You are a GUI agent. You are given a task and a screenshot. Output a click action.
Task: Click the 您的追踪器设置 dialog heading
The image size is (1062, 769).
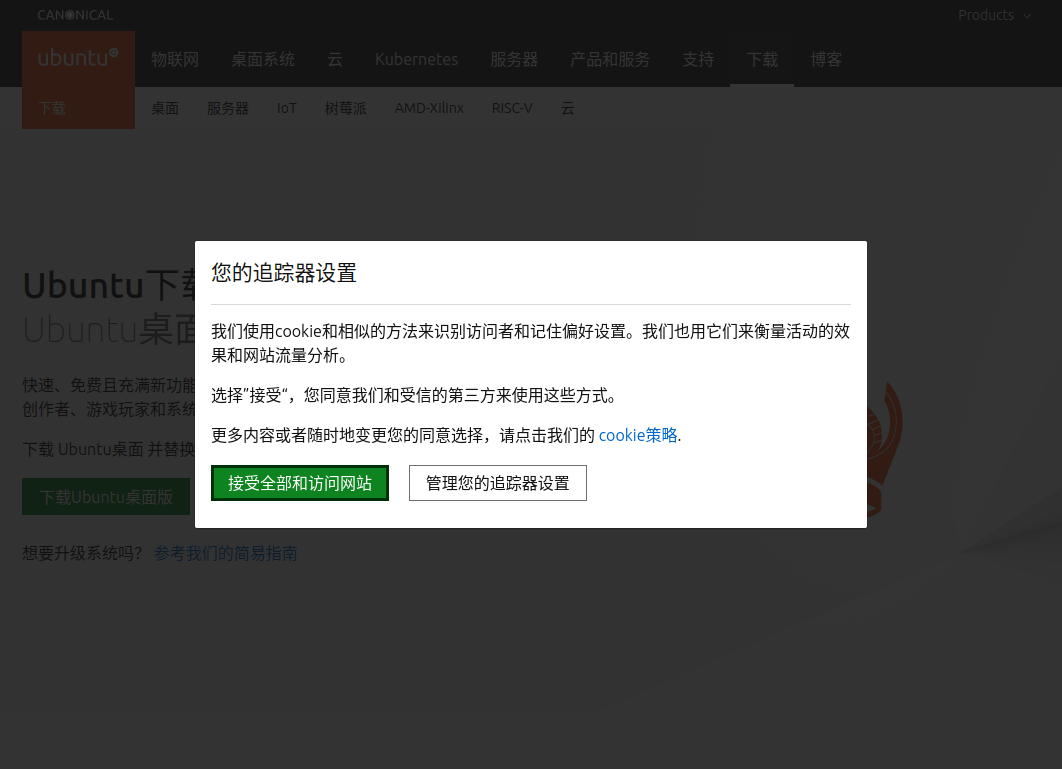[284, 273]
